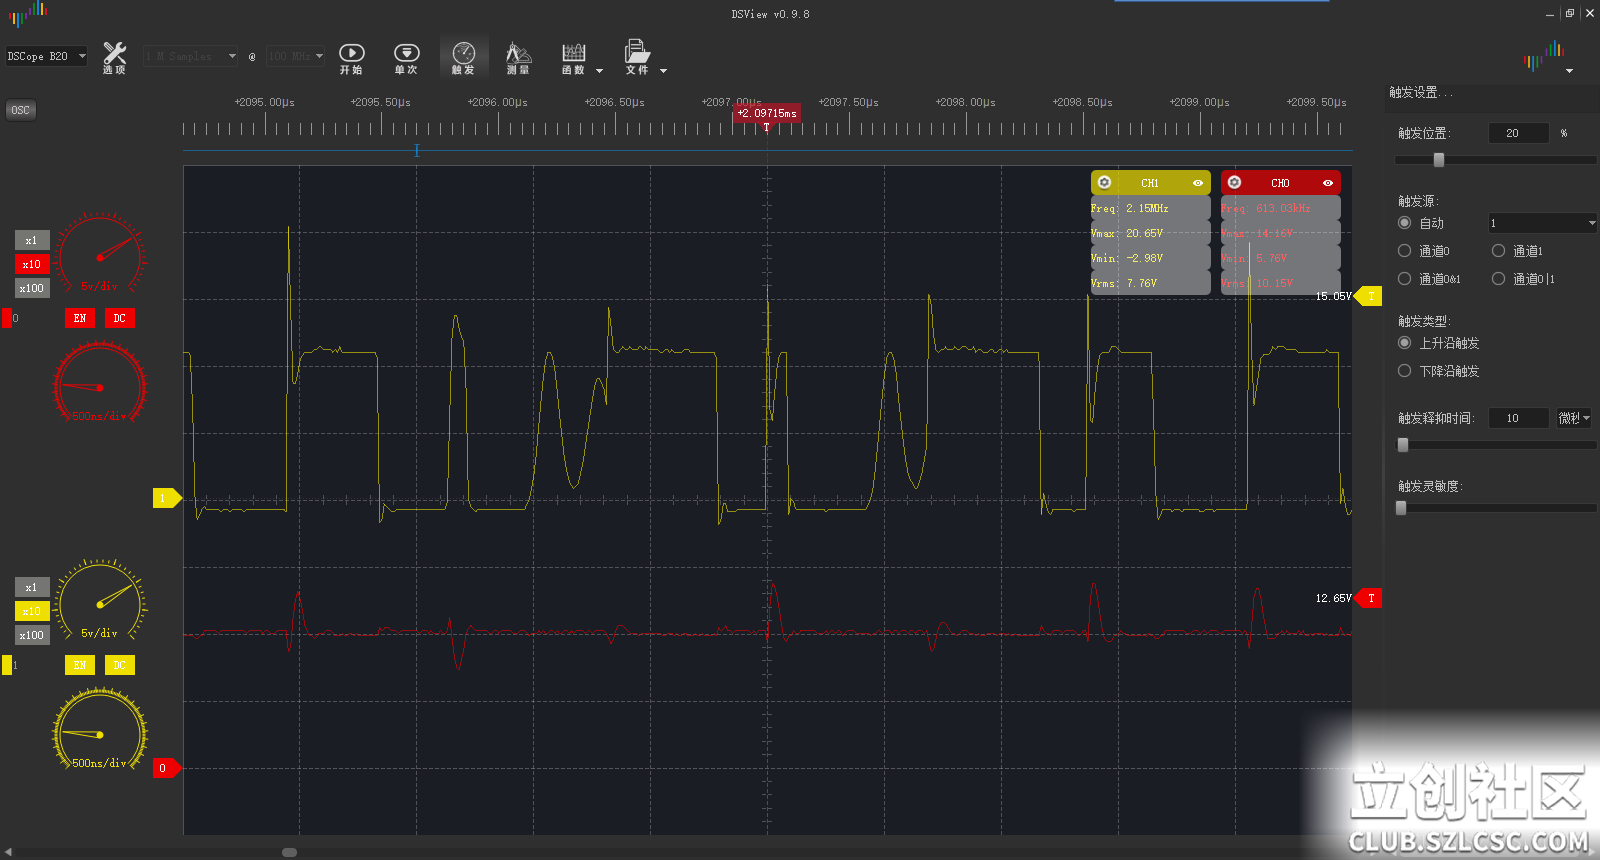
Task: Select x100 probe for red channel 0
Action: point(32,288)
